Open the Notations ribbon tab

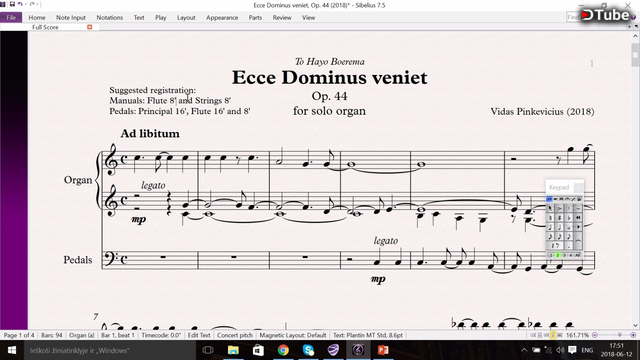[109, 18]
